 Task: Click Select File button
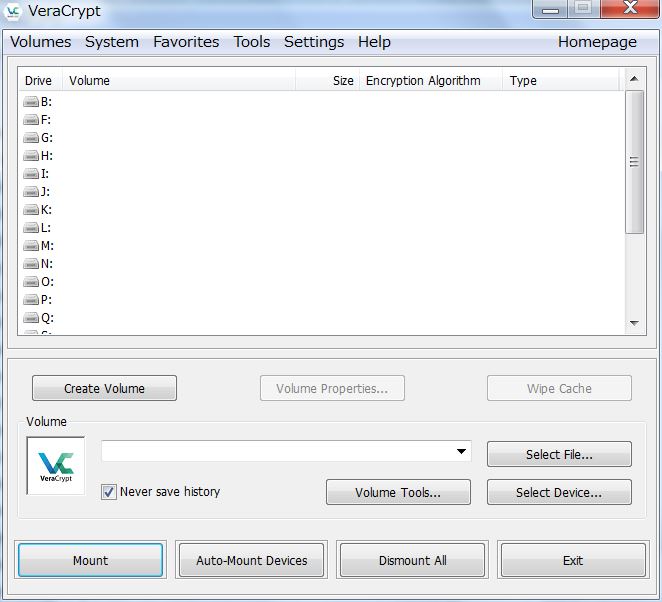pos(559,454)
